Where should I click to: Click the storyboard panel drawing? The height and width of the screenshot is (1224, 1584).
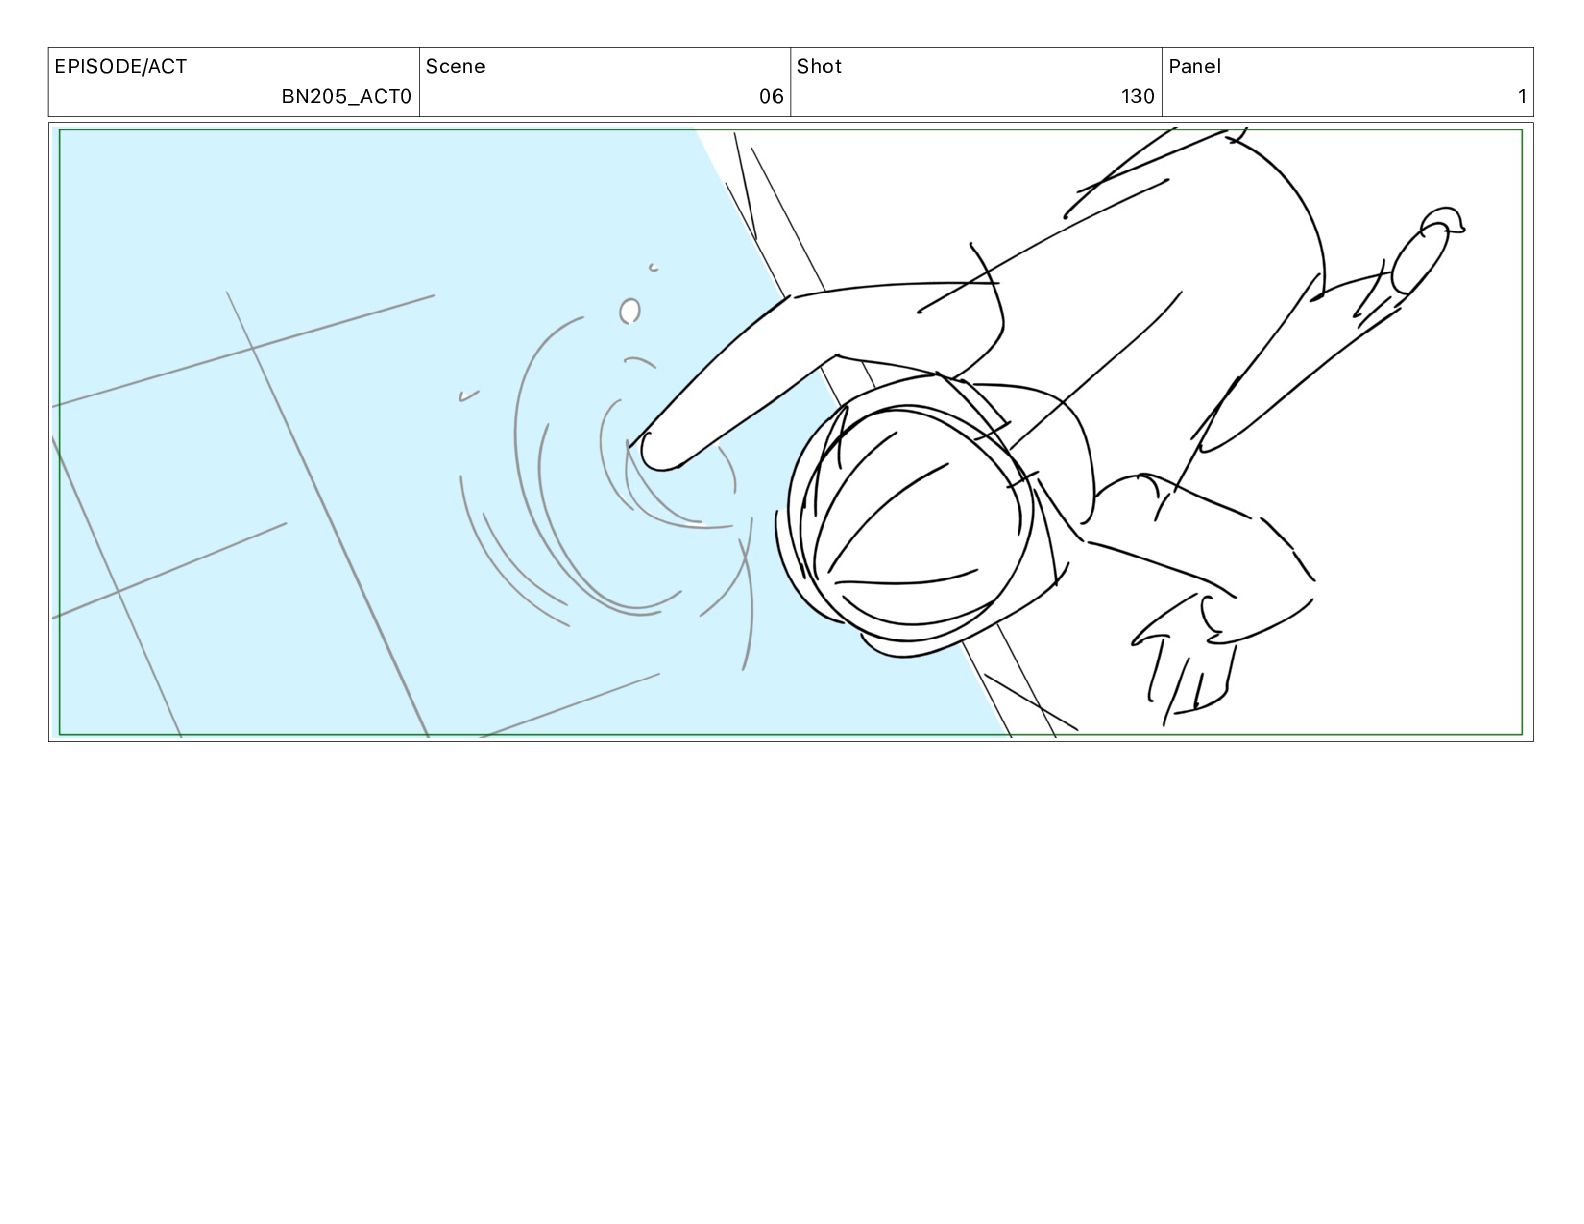[790, 432]
